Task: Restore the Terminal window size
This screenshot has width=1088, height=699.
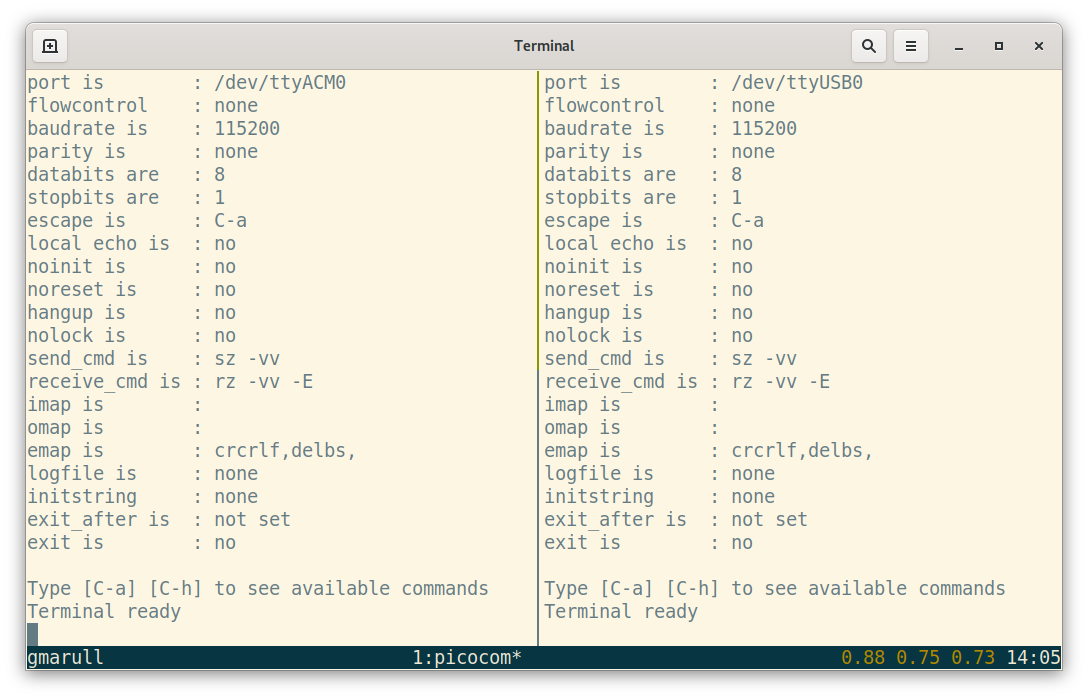Action: [997, 47]
